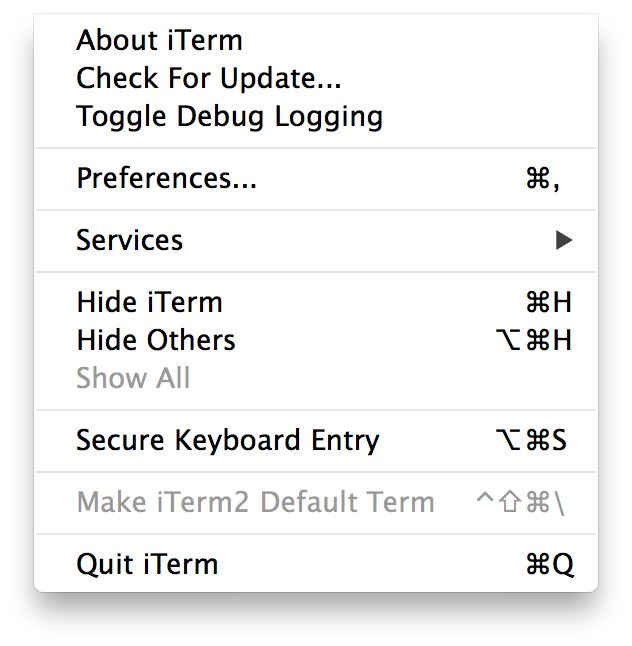Quit iTerm via the menu

coord(146,565)
